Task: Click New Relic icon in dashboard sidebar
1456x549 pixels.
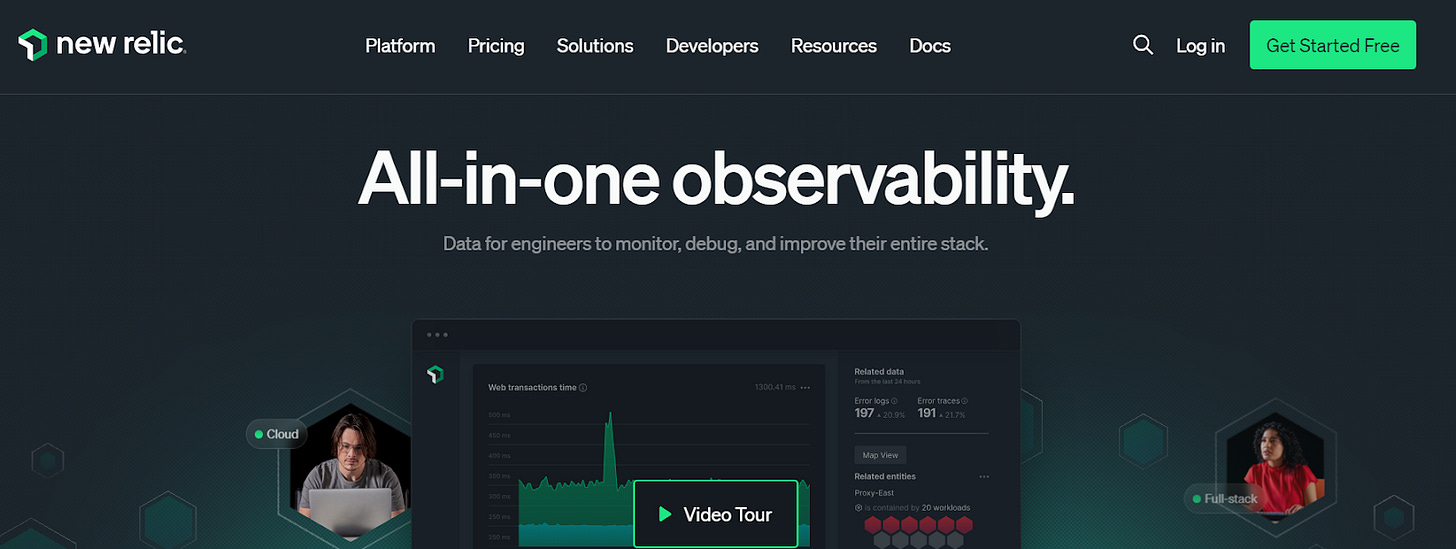Action: point(435,374)
